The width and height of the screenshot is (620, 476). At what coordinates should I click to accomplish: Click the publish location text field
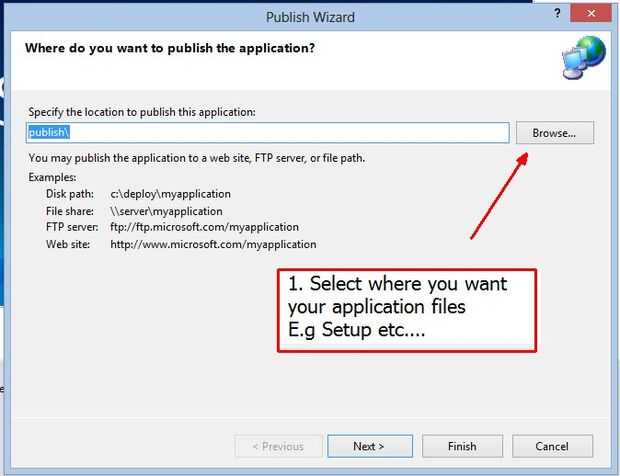click(x=268, y=132)
